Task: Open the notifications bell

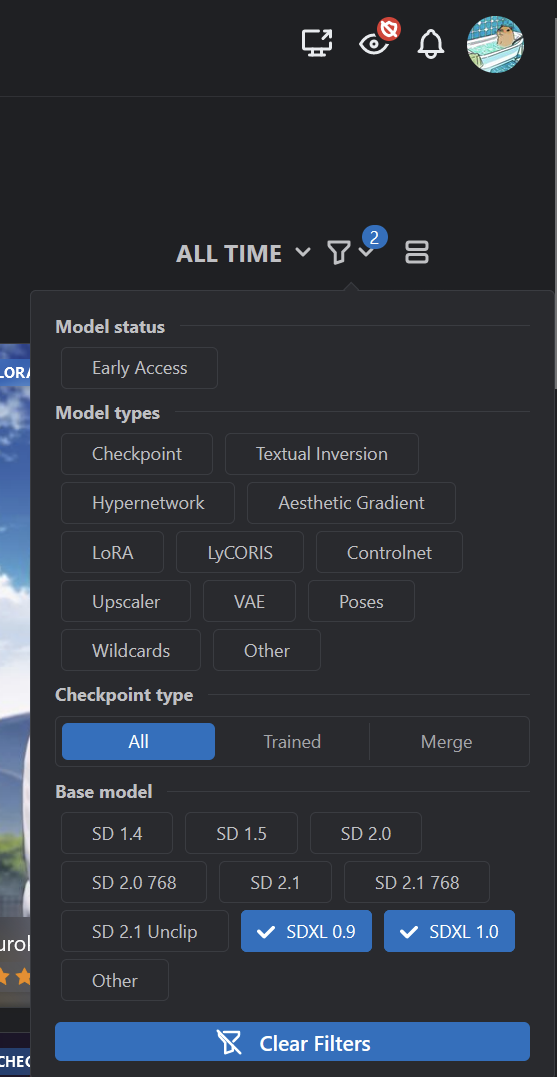Action: click(431, 44)
